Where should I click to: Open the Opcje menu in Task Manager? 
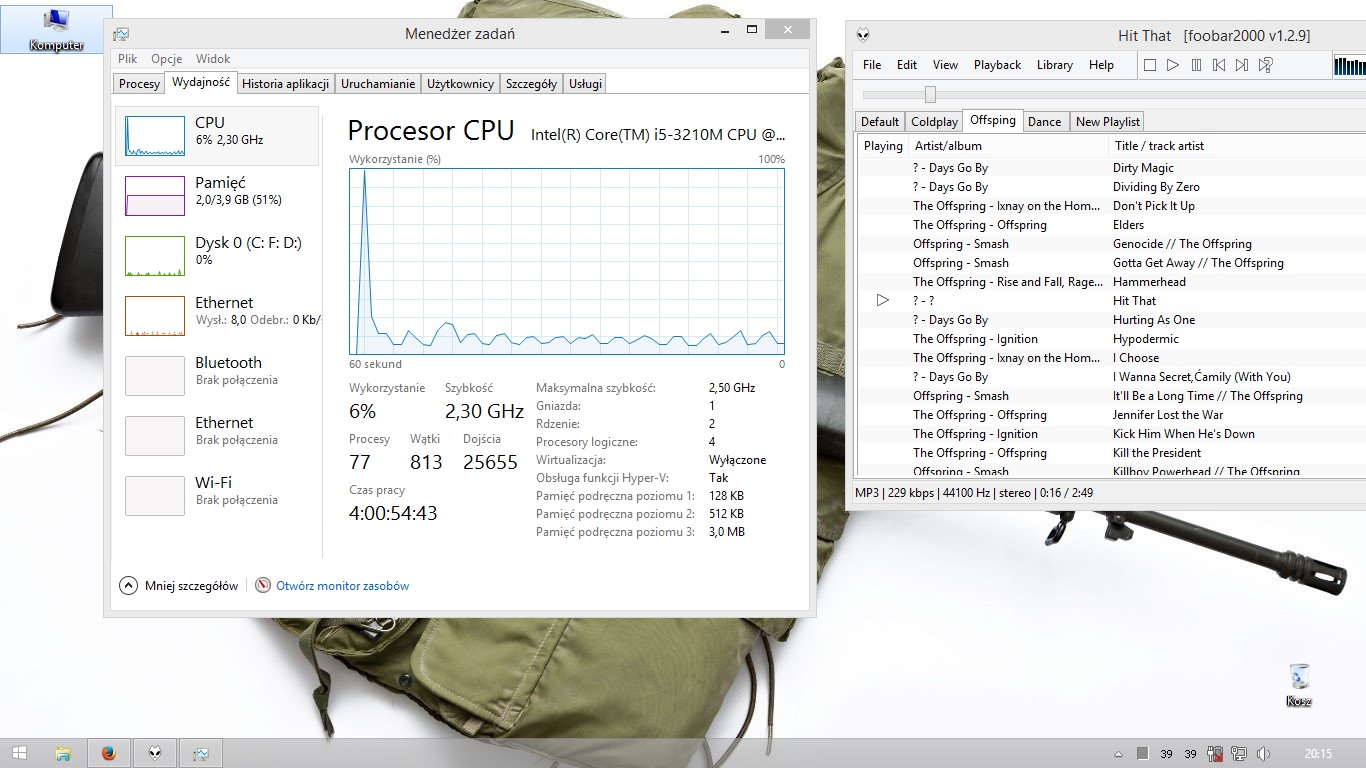coord(167,59)
